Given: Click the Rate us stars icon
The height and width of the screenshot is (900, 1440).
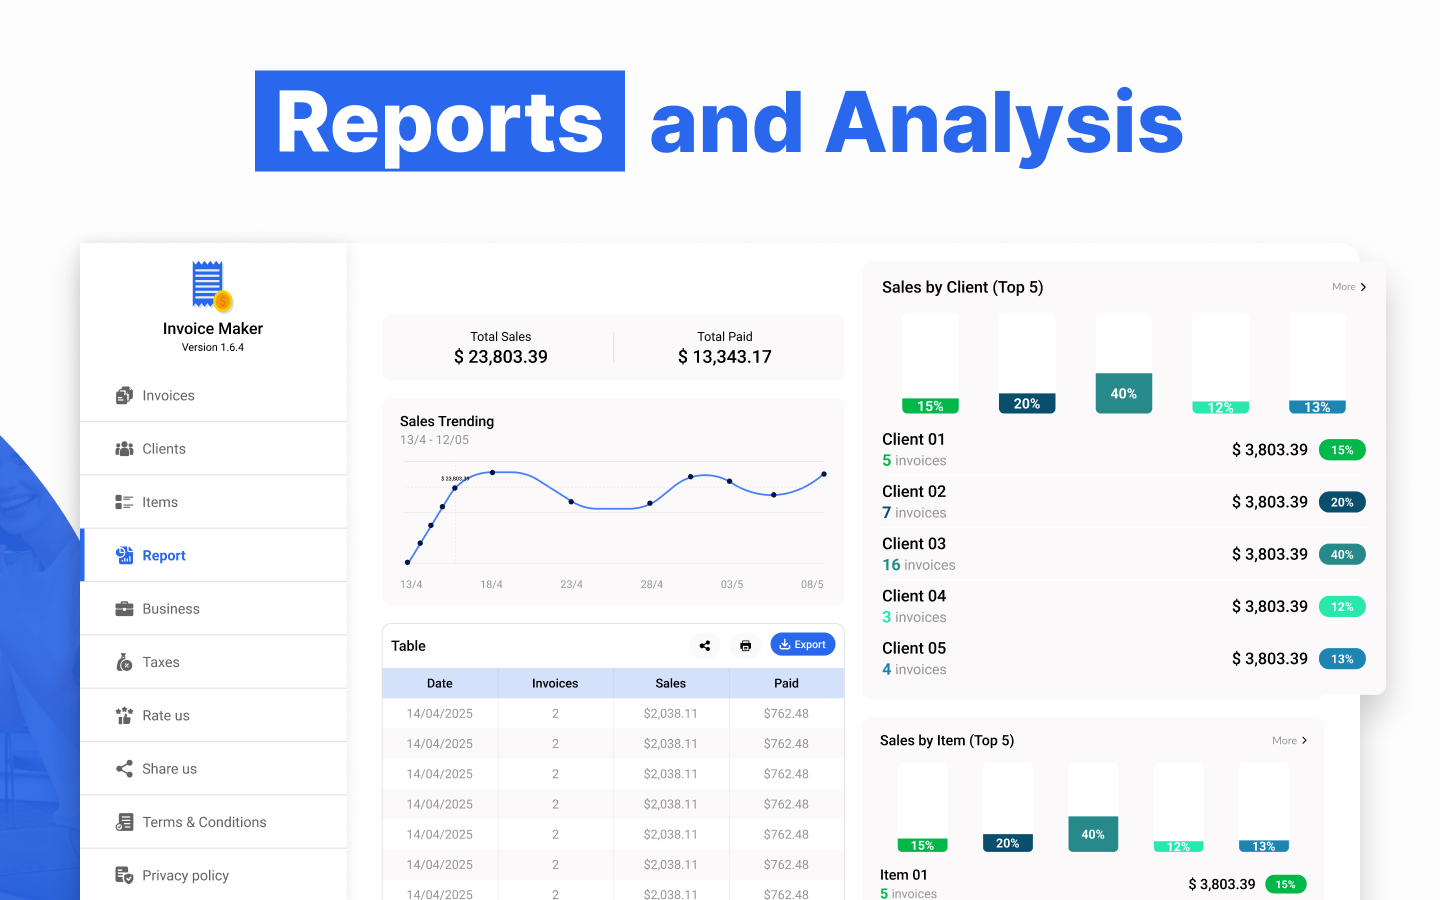Looking at the screenshot, I should click(x=124, y=715).
